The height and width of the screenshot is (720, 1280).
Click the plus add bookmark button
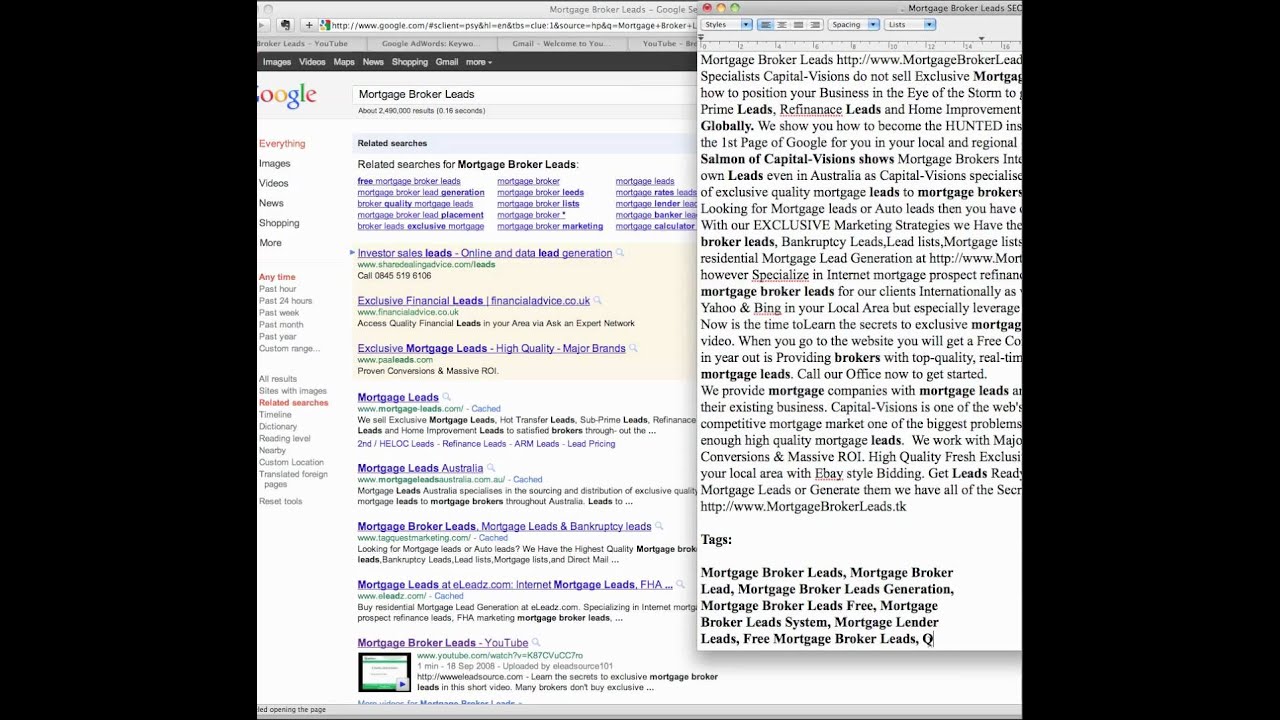309,25
